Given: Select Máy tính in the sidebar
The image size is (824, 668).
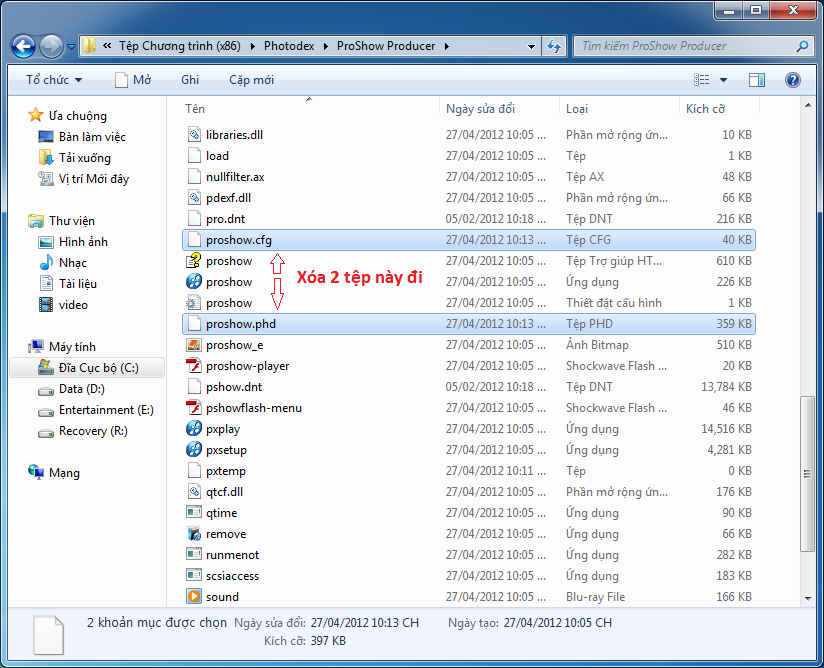Looking at the screenshot, I should (x=62, y=347).
